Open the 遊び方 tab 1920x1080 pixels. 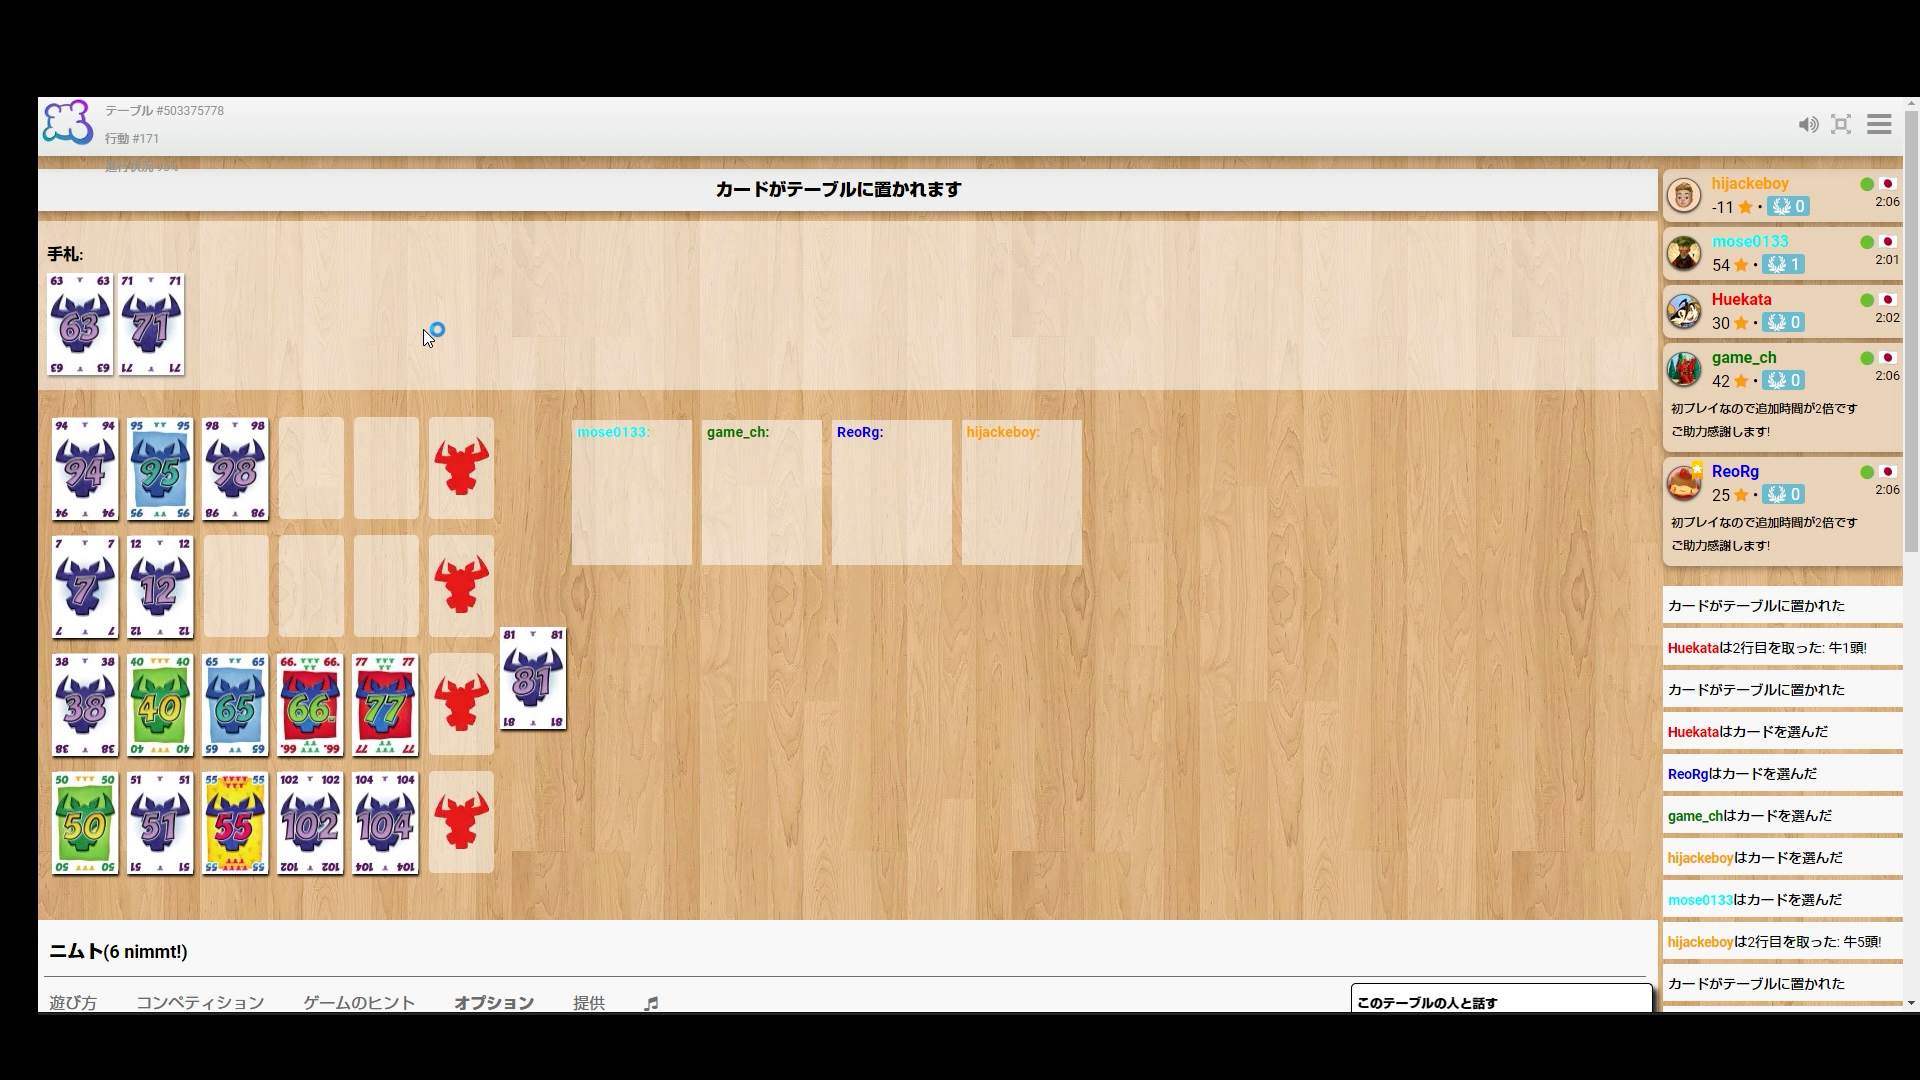click(73, 1002)
